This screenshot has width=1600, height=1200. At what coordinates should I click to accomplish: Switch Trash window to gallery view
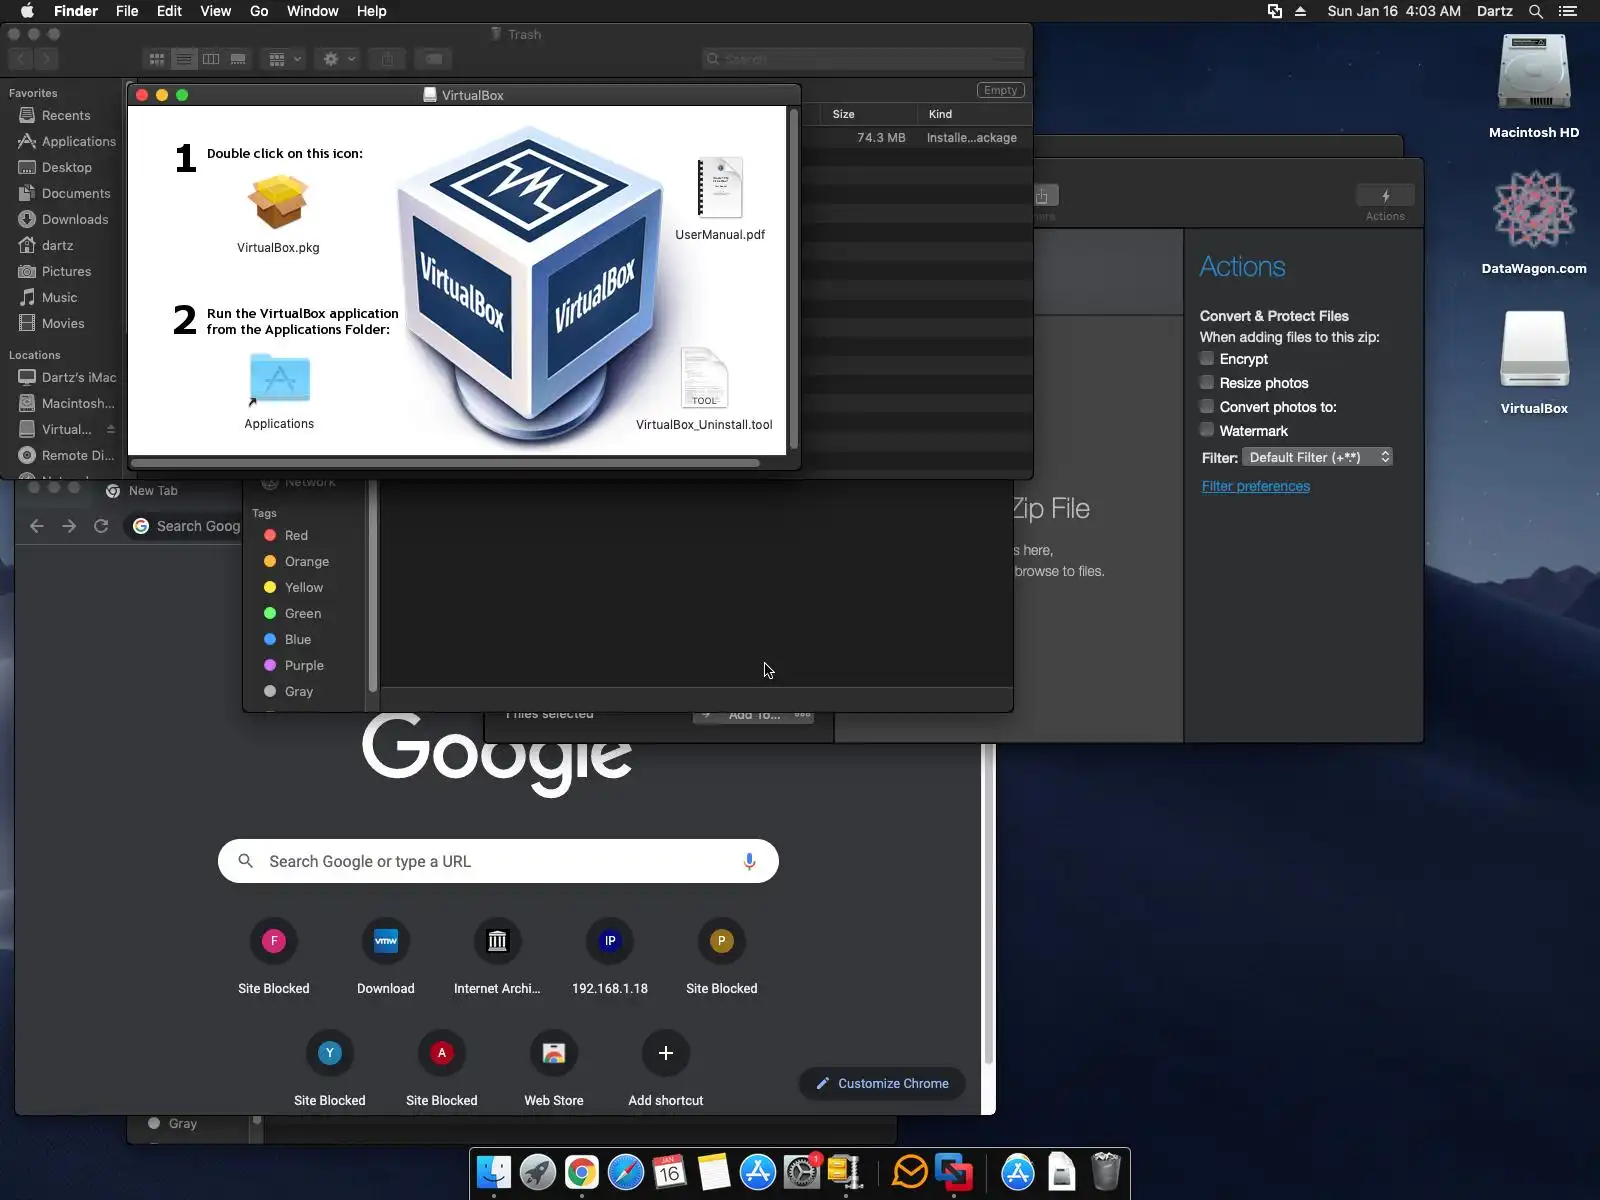point(238,59)
